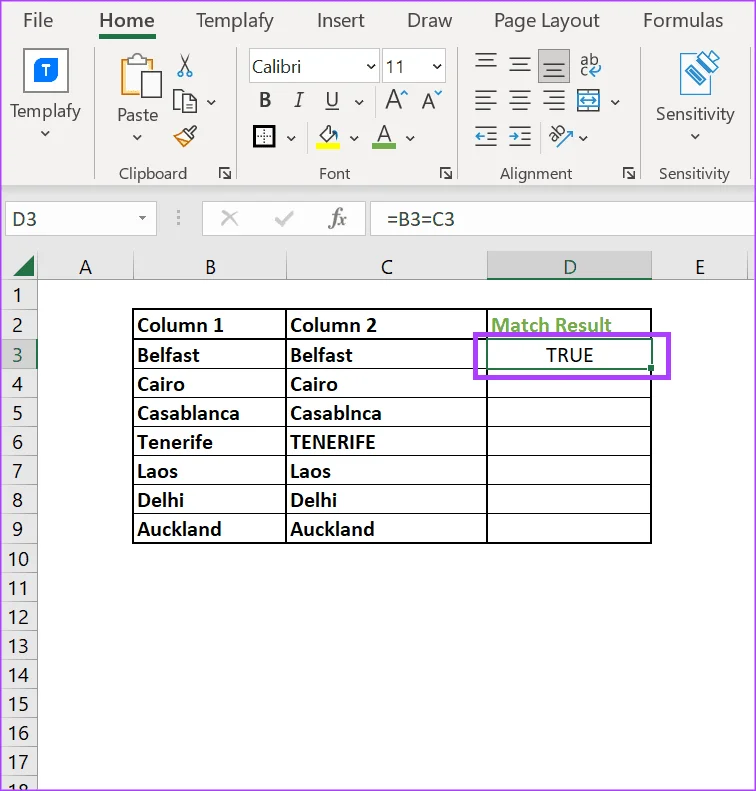Screen dimensions: 756x791
Task: Open Calibri font name dropdown
Action: [x=371, y=66]
